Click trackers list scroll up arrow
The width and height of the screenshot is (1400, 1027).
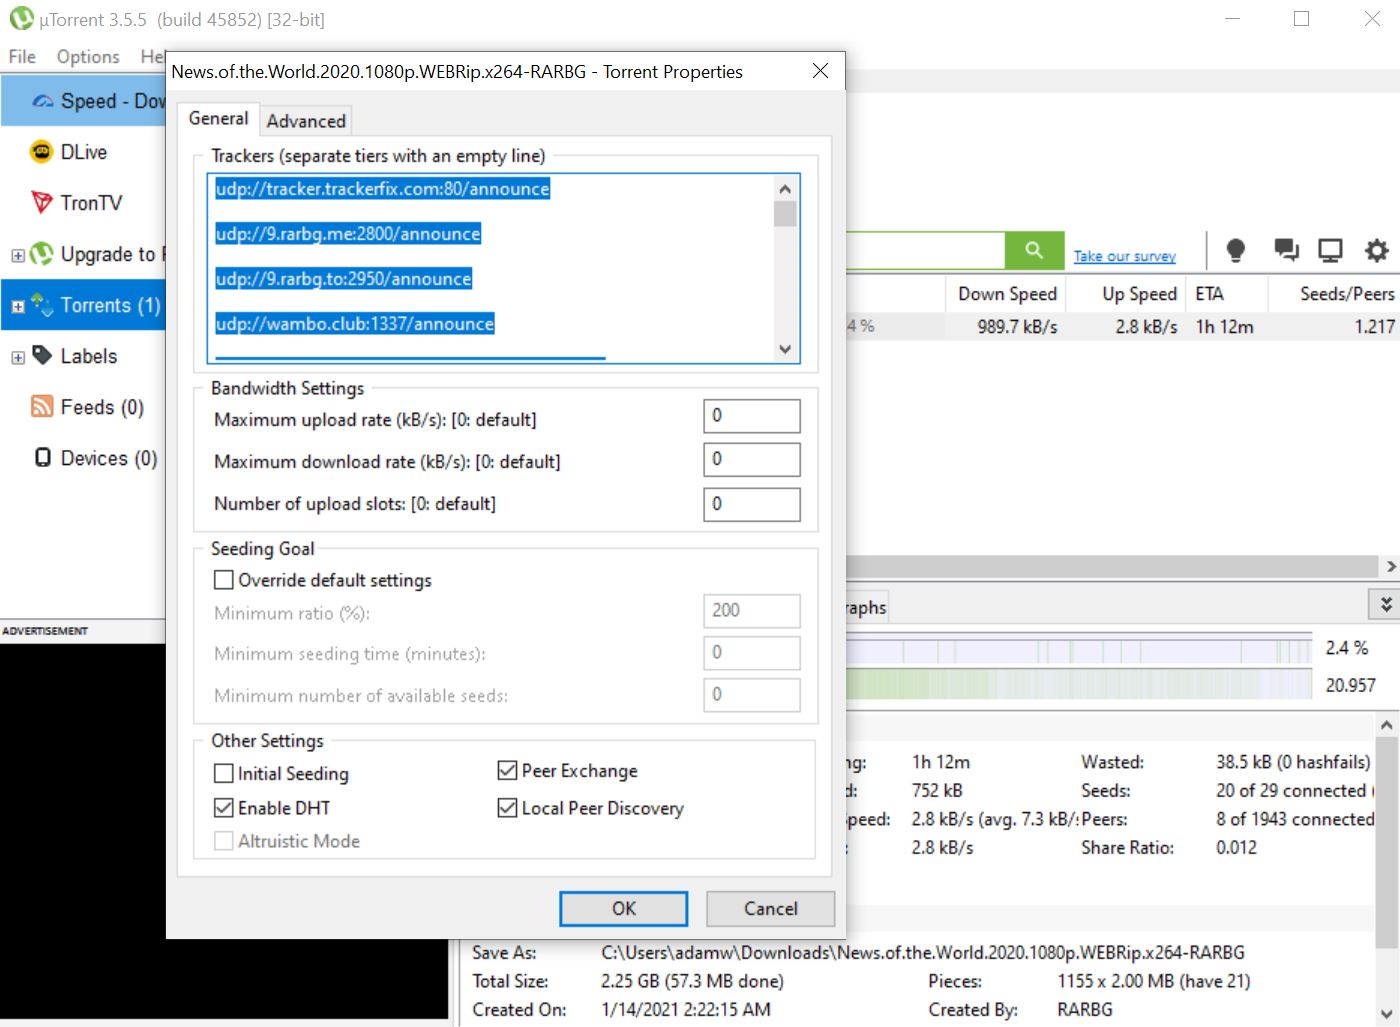coord(785,188)
